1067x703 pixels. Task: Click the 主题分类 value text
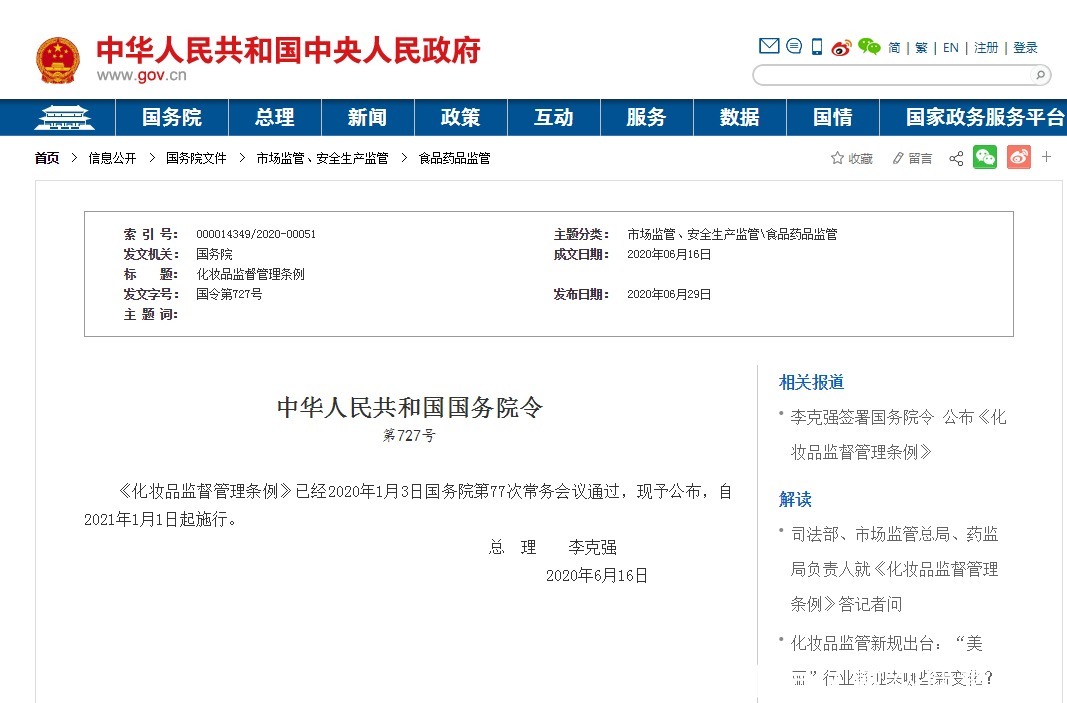click(732, 234)
